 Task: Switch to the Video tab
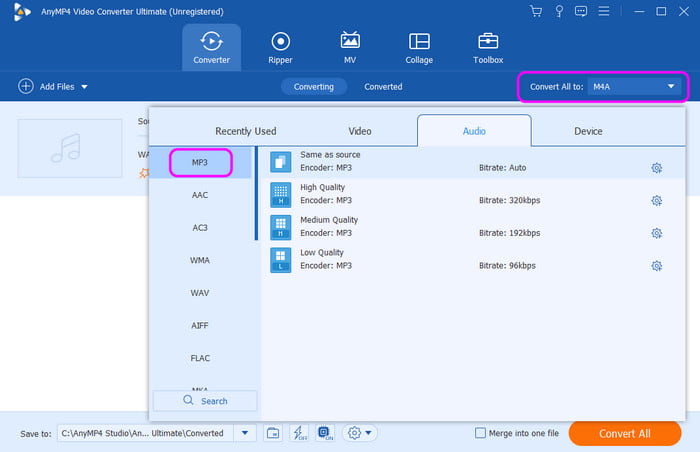click(360, 131)
